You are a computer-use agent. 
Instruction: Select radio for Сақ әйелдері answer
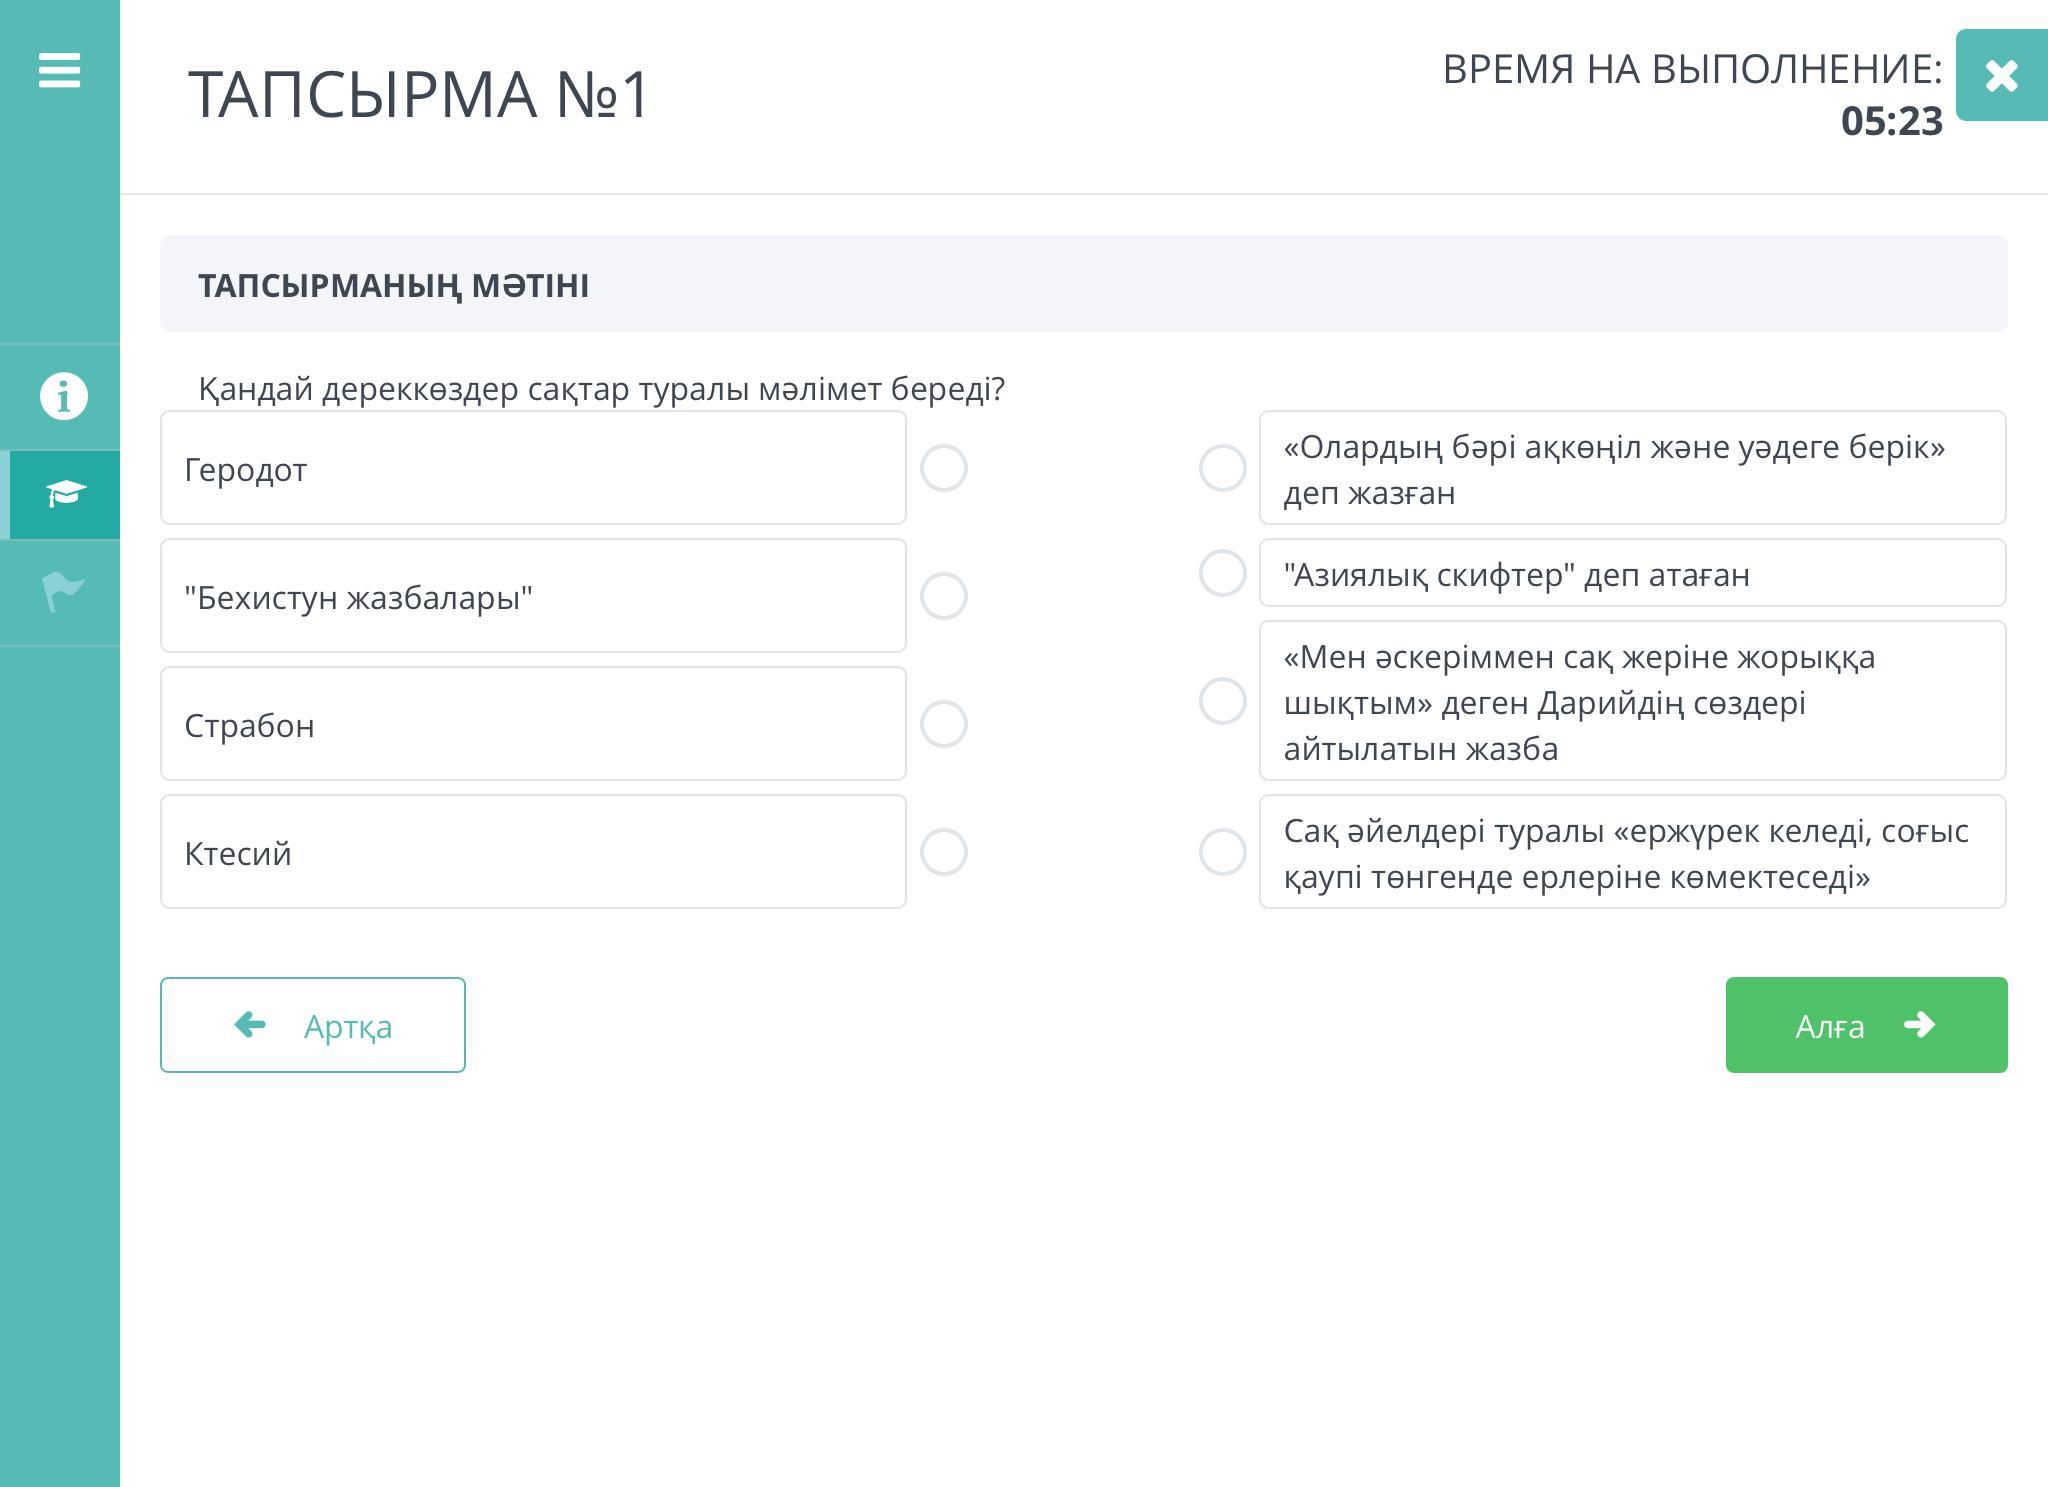pyautogui.click(x=1222, y=852)
